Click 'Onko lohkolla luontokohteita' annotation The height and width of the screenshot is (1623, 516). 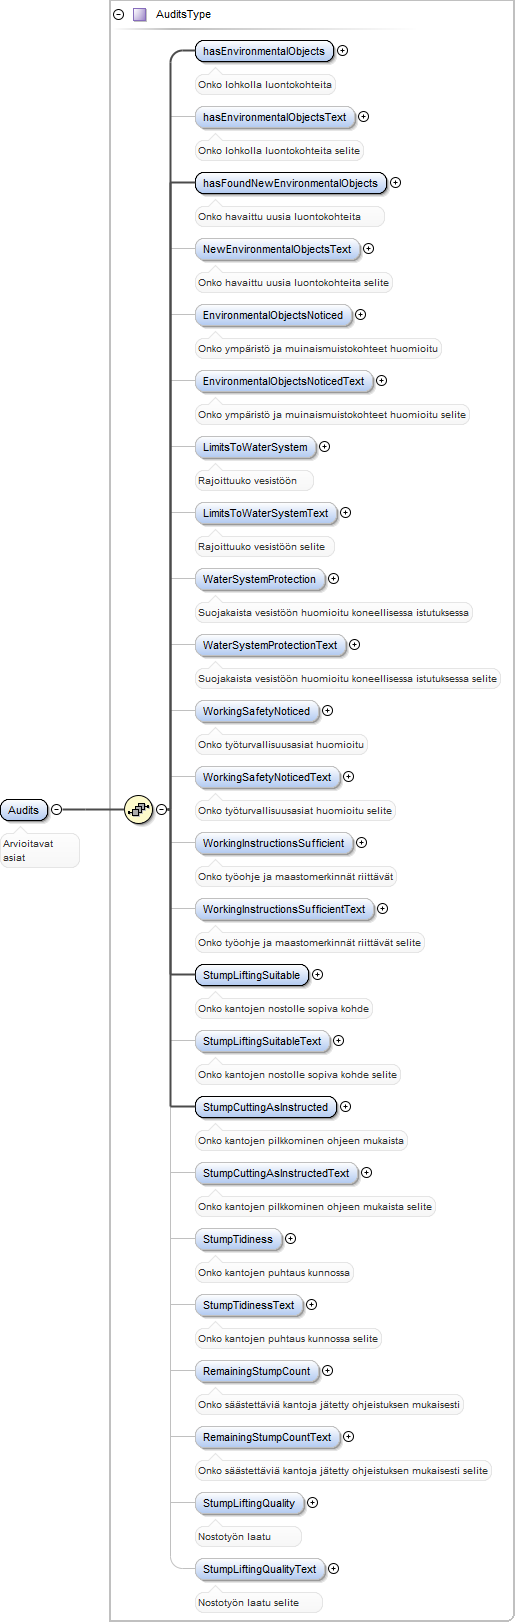coord(265,85)
